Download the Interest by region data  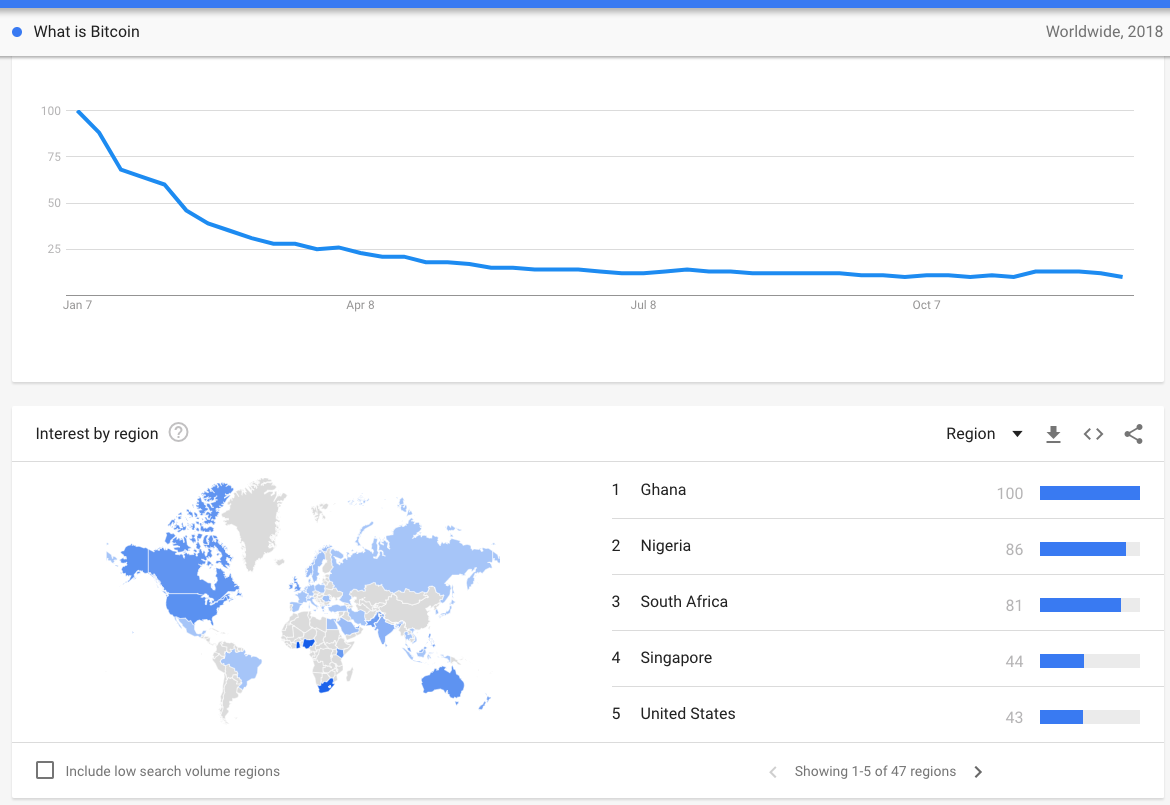click(x=1053, y=434)
